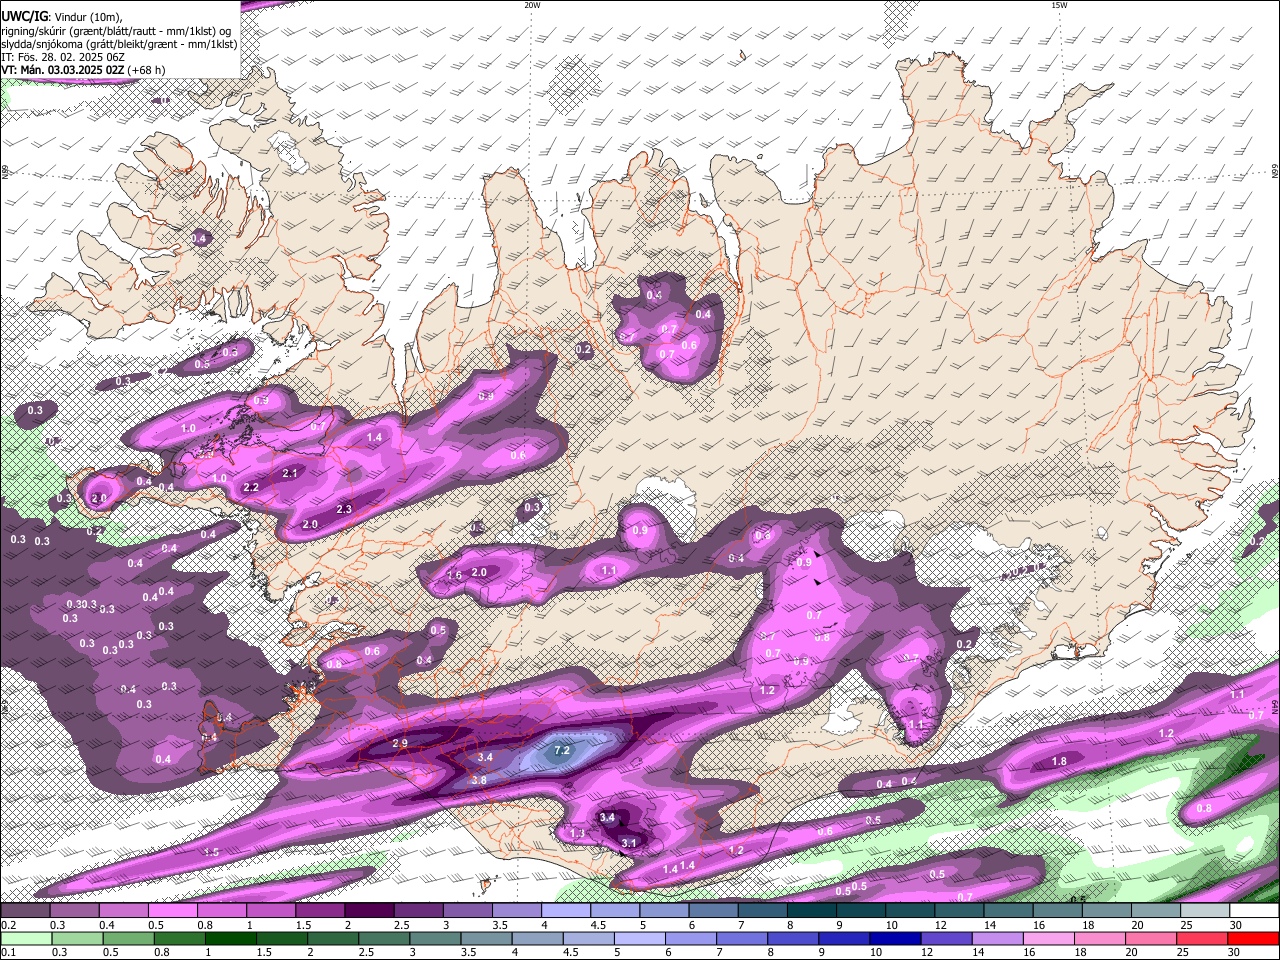Click the (+68 h) forecast offset text
Screen dimensions: 1280x960
[x=146, y=70]
